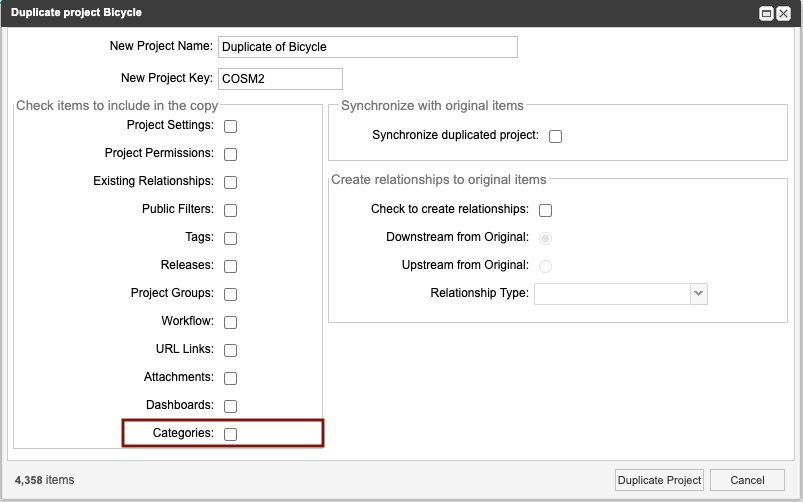Image resolution: width=803 pixels, height=502 pixels.
Task: Click inside the Relationship Type combo field
Action: pyautogui.click(x=612, y=294)
